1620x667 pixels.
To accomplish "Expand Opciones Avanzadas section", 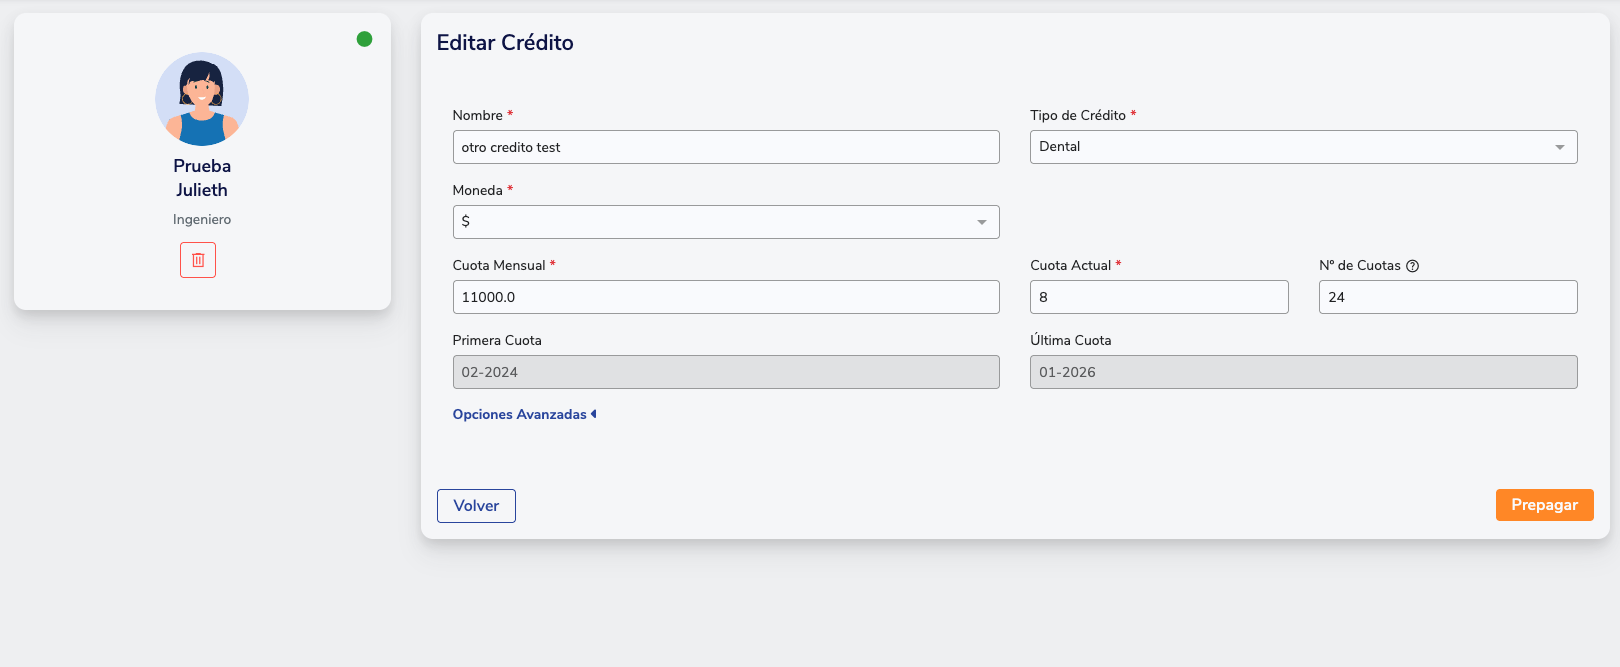I will [x=524, y=414].
